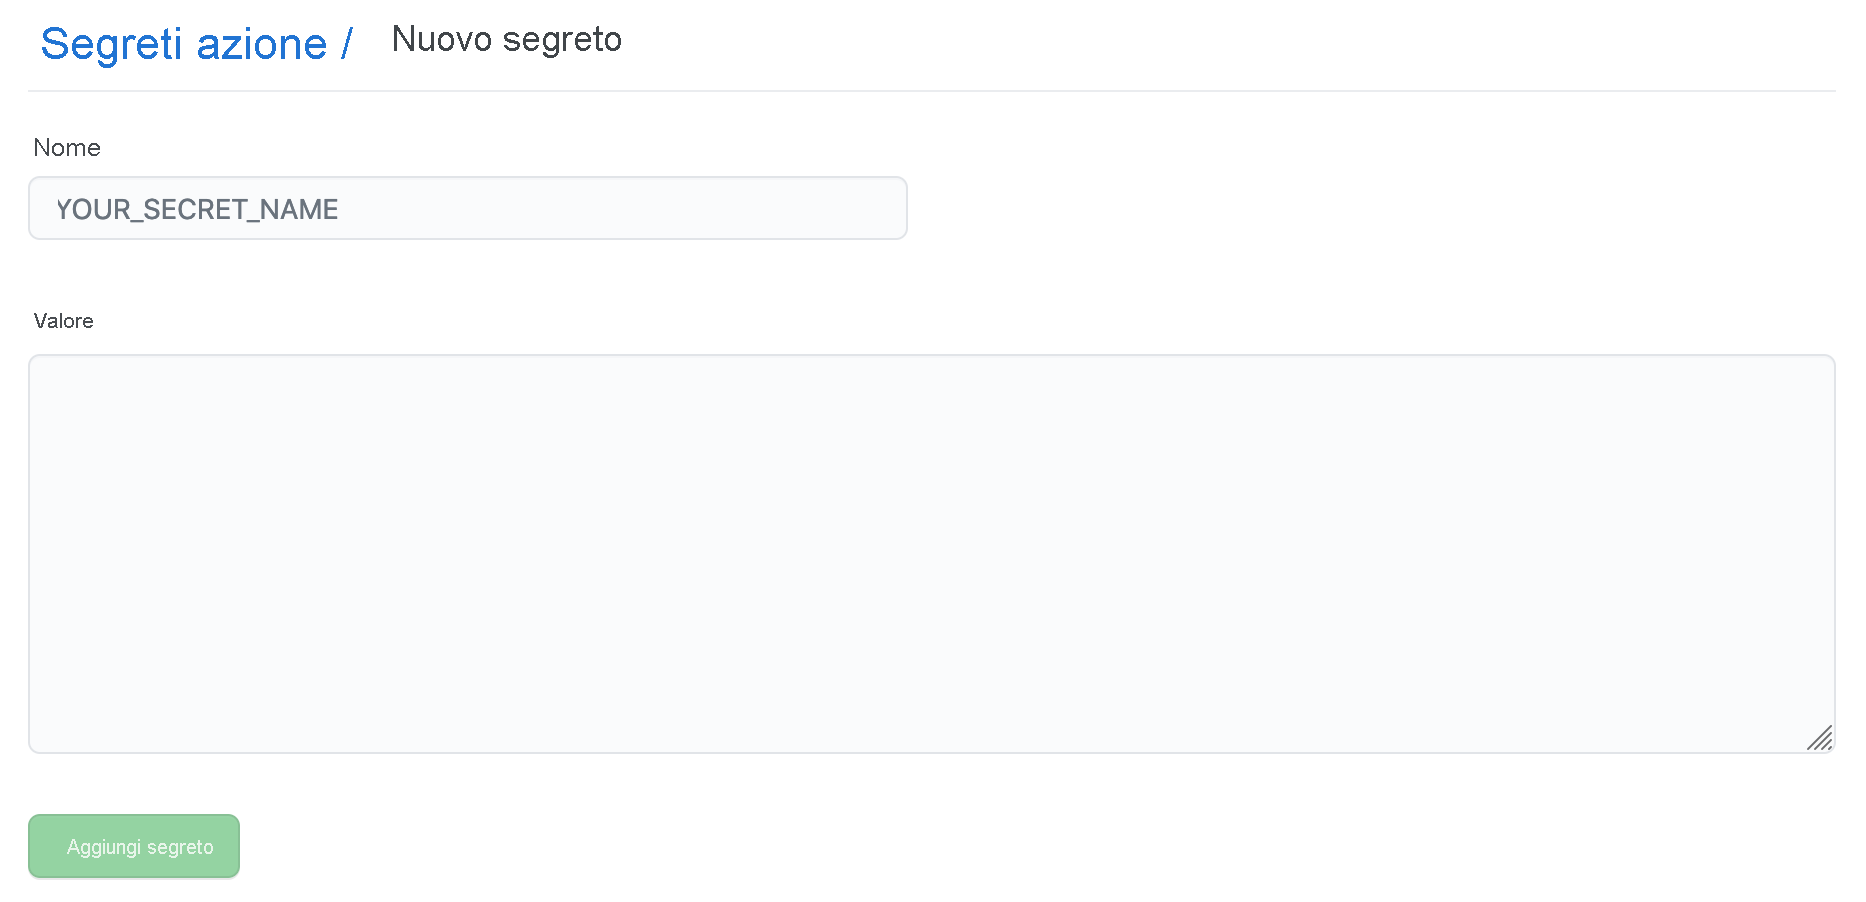Click the disabled-looking Aggiungi segreto control

(x=133, y=846)
